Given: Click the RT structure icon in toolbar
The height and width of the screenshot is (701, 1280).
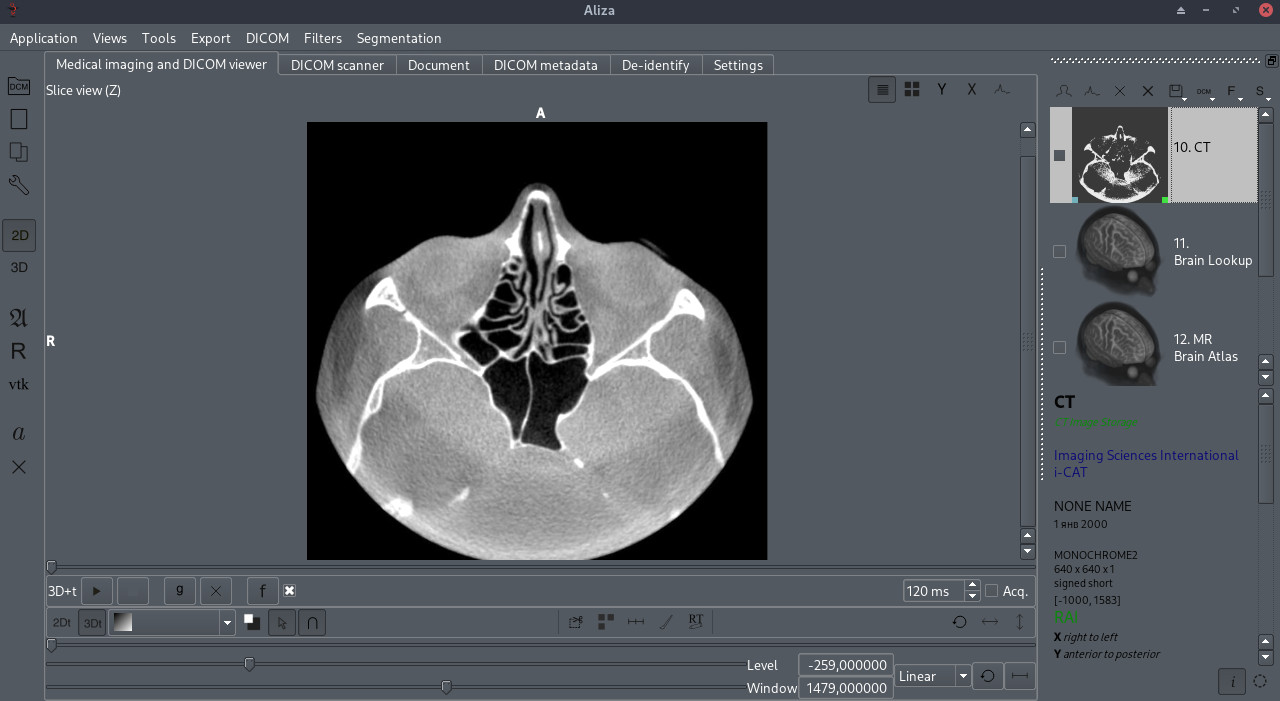Looking at the screenshot, I should pos(696,622).
